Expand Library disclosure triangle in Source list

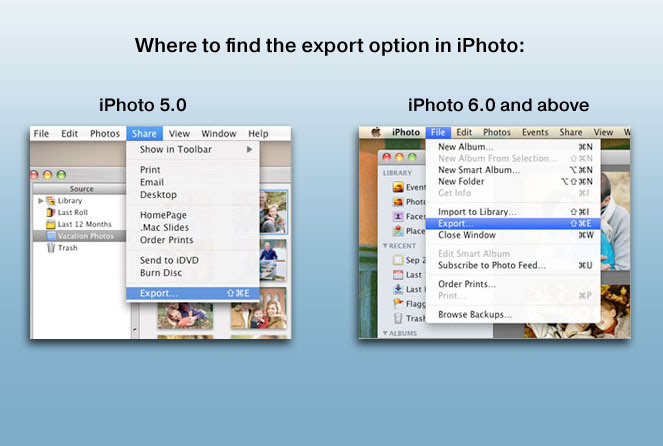tap(41, 201)
